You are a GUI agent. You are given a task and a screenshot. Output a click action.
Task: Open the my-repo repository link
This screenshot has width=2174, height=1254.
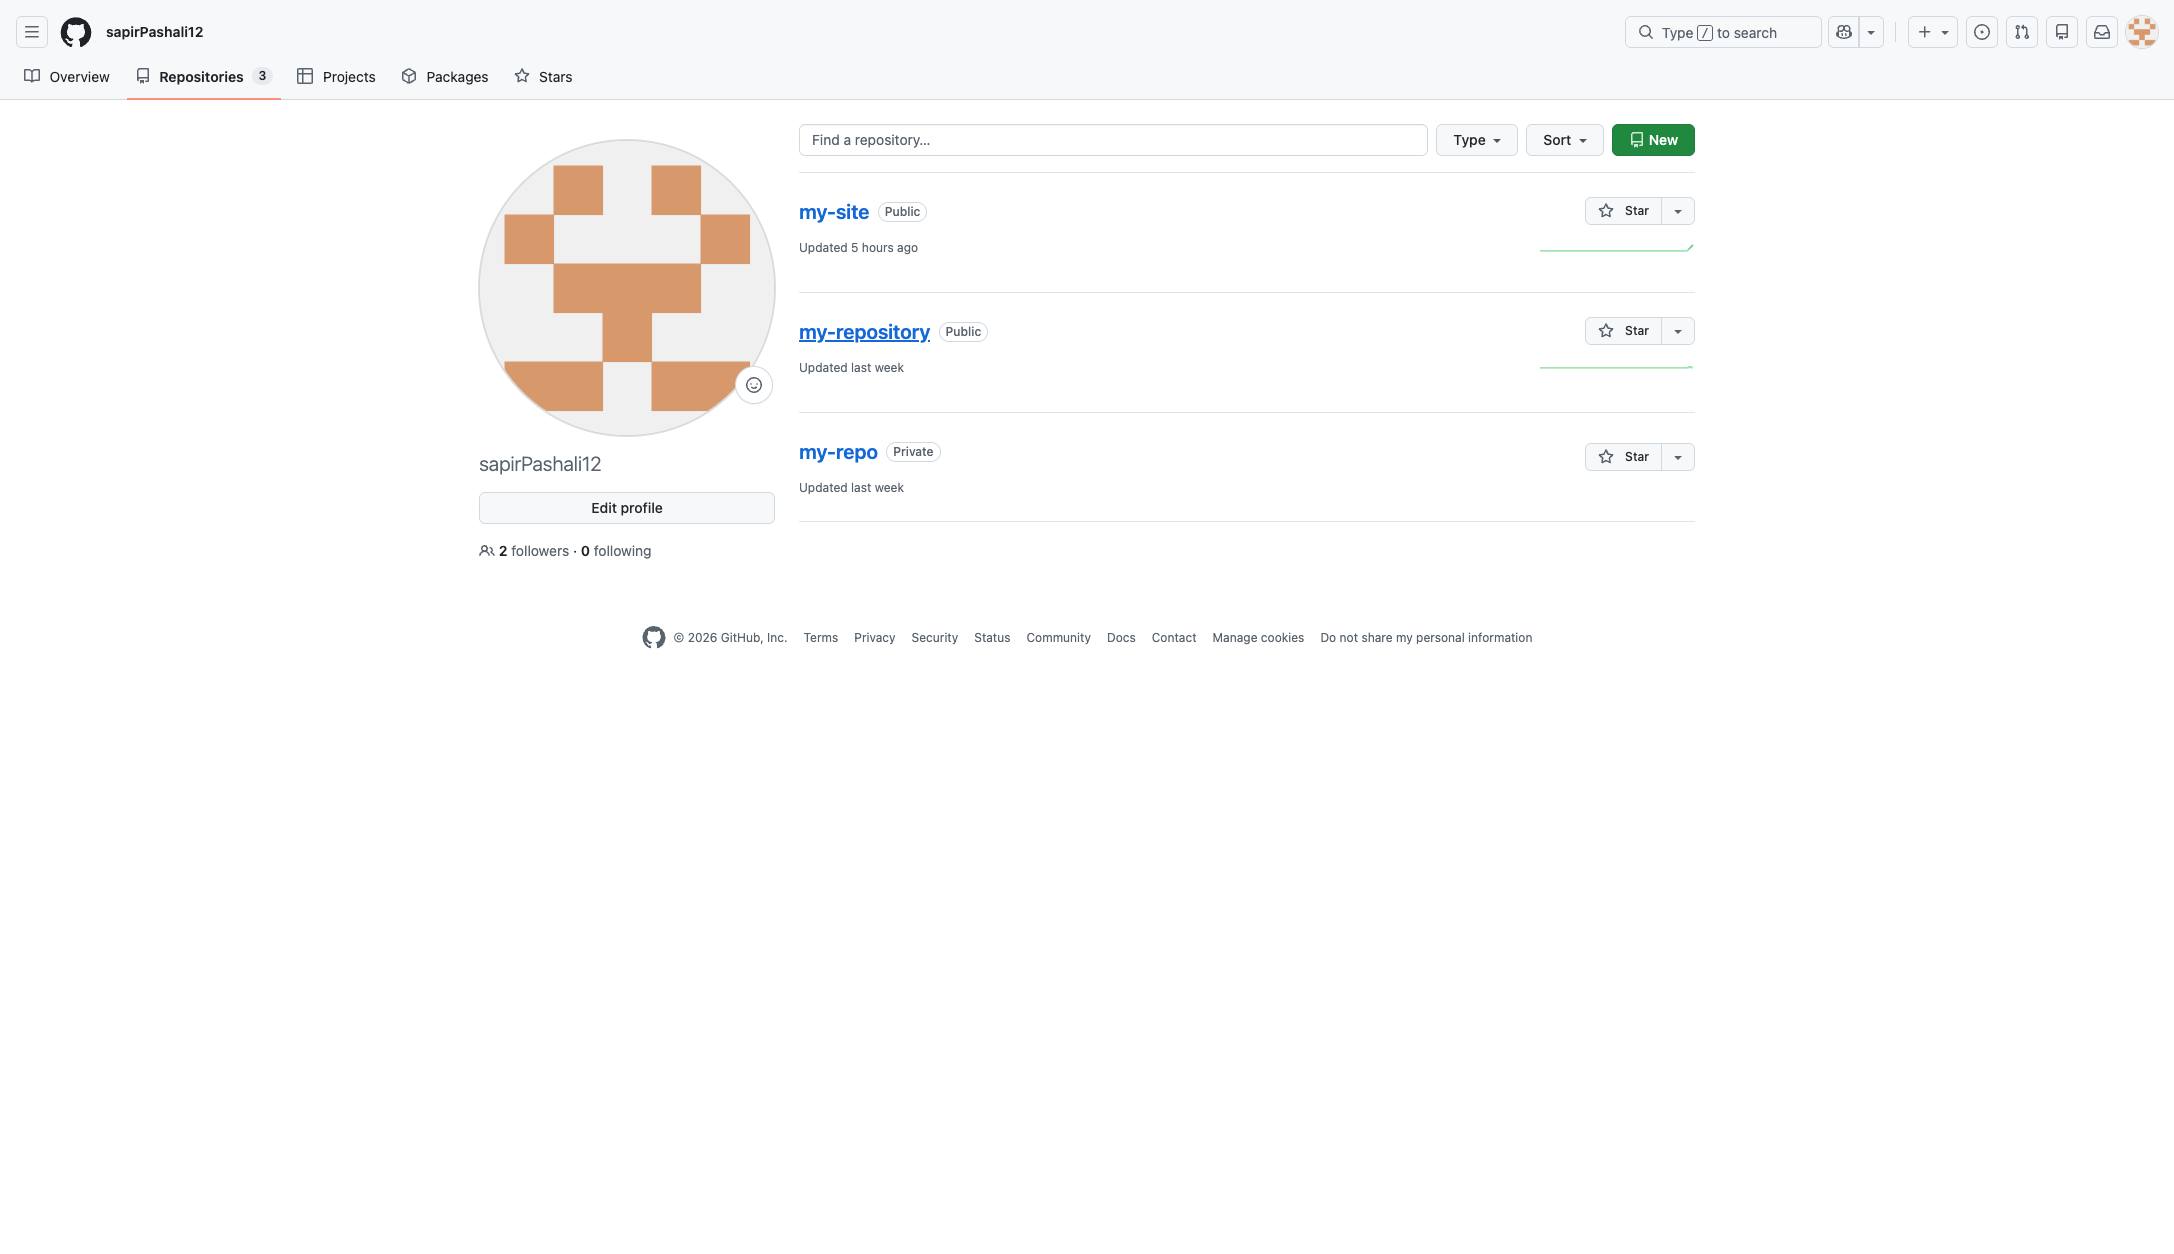pyautogui.click(x=838, y=452)
